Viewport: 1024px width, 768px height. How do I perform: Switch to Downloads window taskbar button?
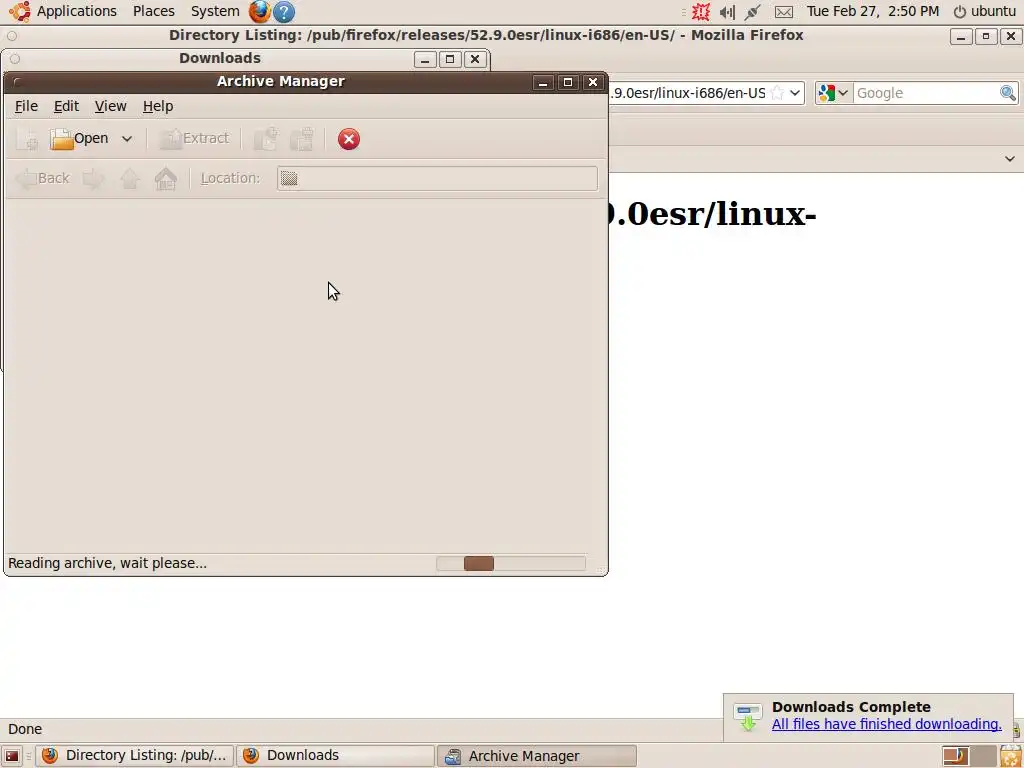pyautogui.click(x=335, y=756)
